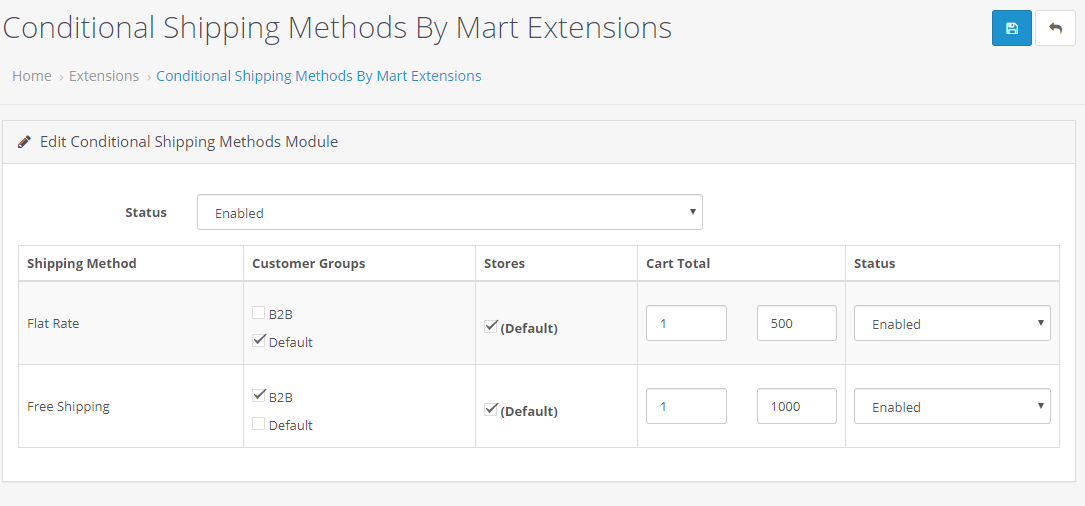Open the Extensions breadcrumb link
1085x506 pixels.
pyautogui.click(x=104, y=76)
